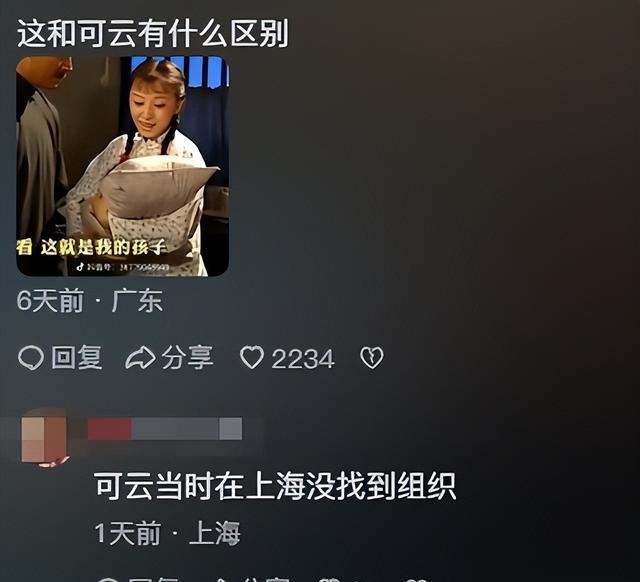This screenshot has width=640, height=582.
Task: Open the pixelated avatar of the replier
Action: 44,440
